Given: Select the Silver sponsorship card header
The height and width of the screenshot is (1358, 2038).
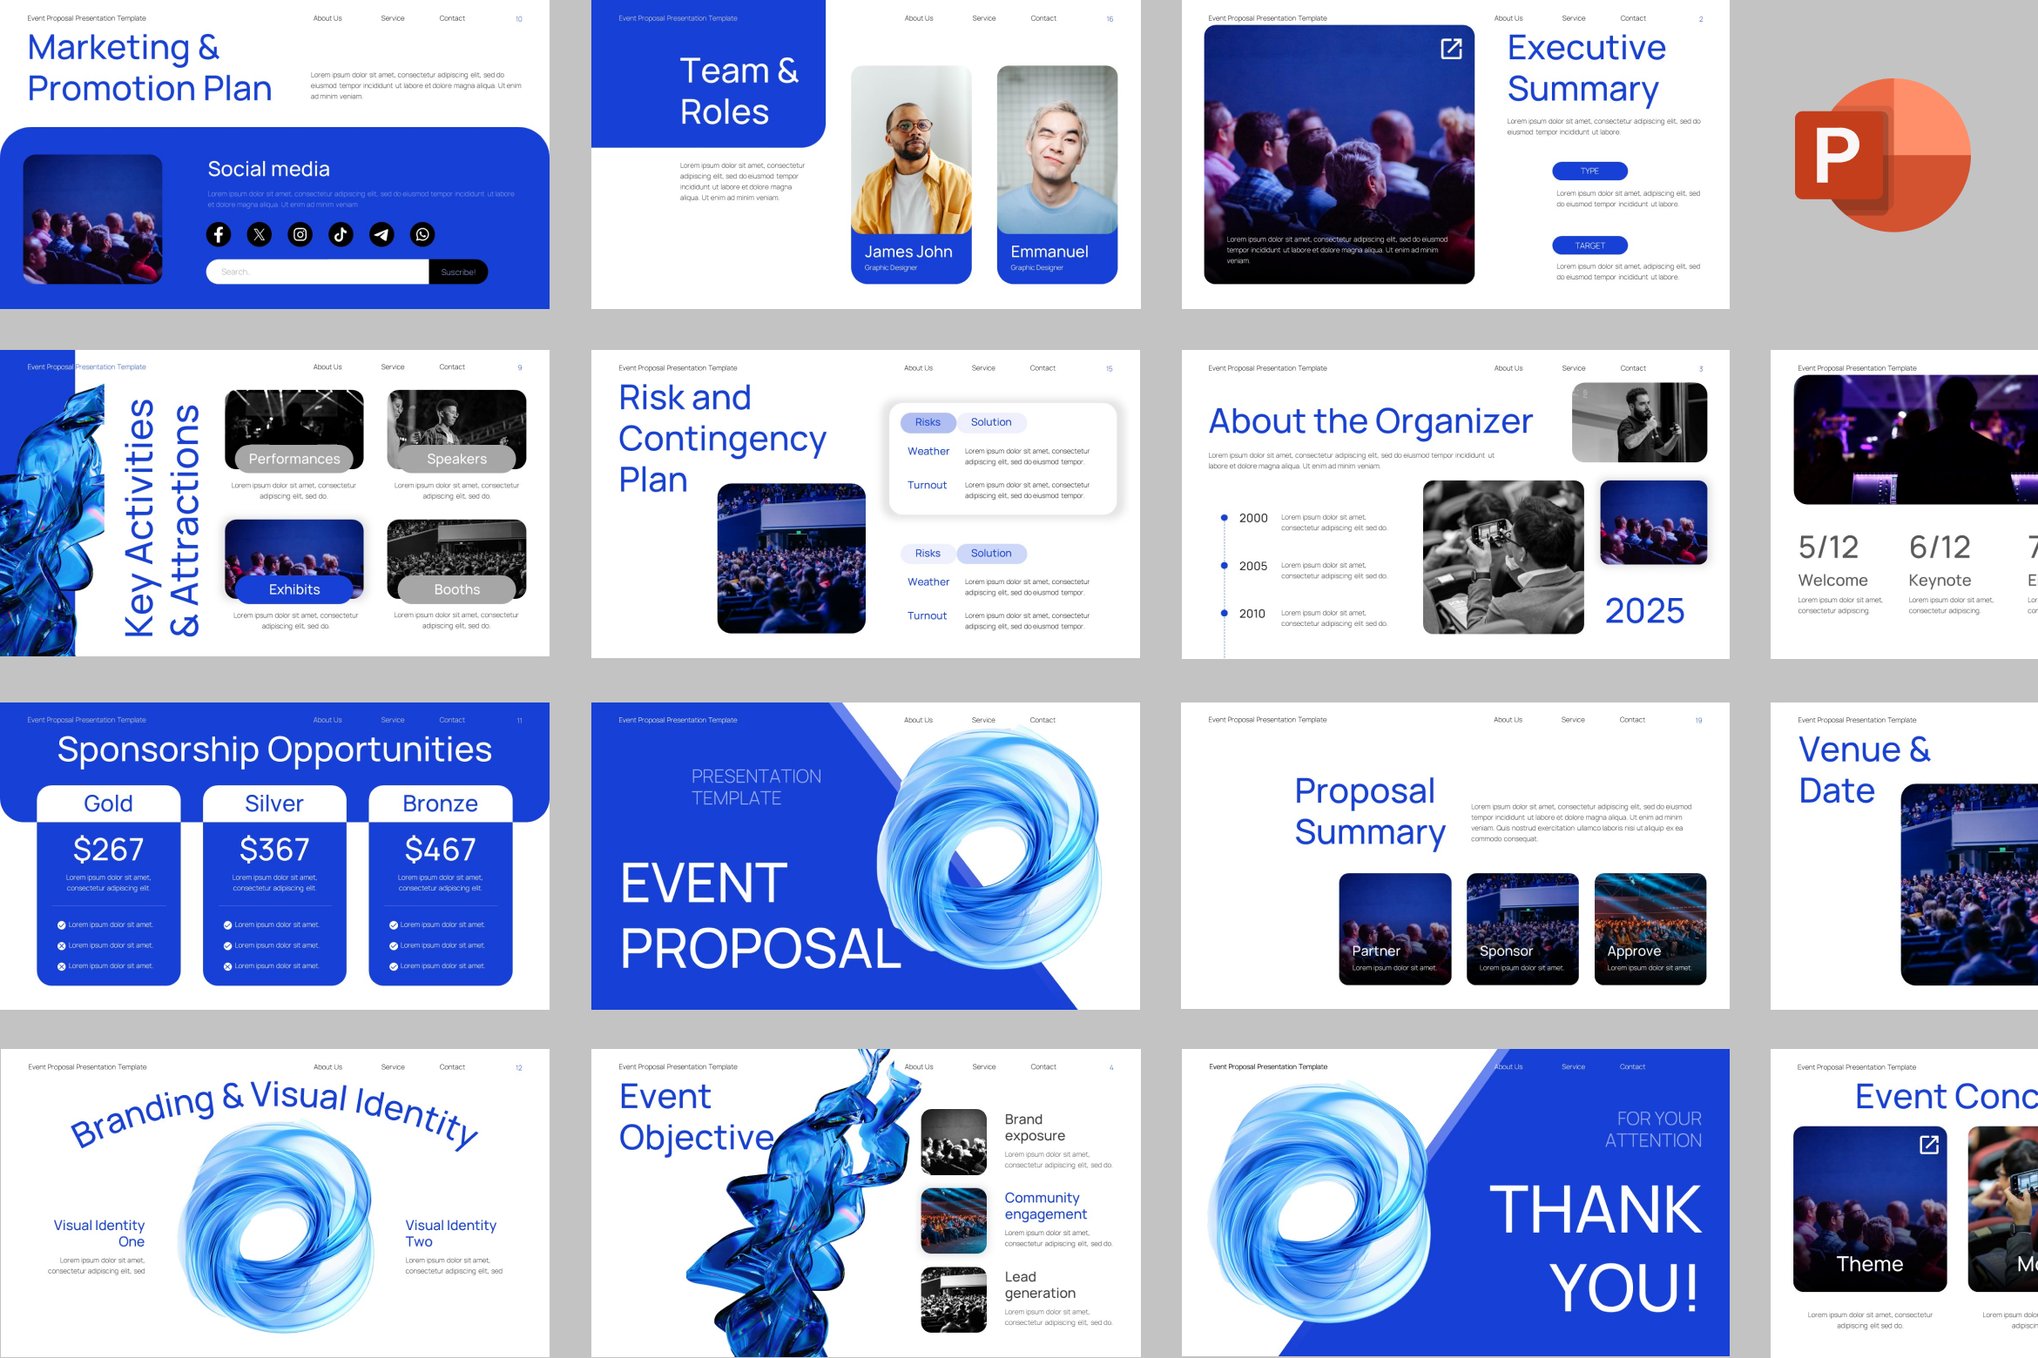Looking at the screenshot, I should pos(274,804).
